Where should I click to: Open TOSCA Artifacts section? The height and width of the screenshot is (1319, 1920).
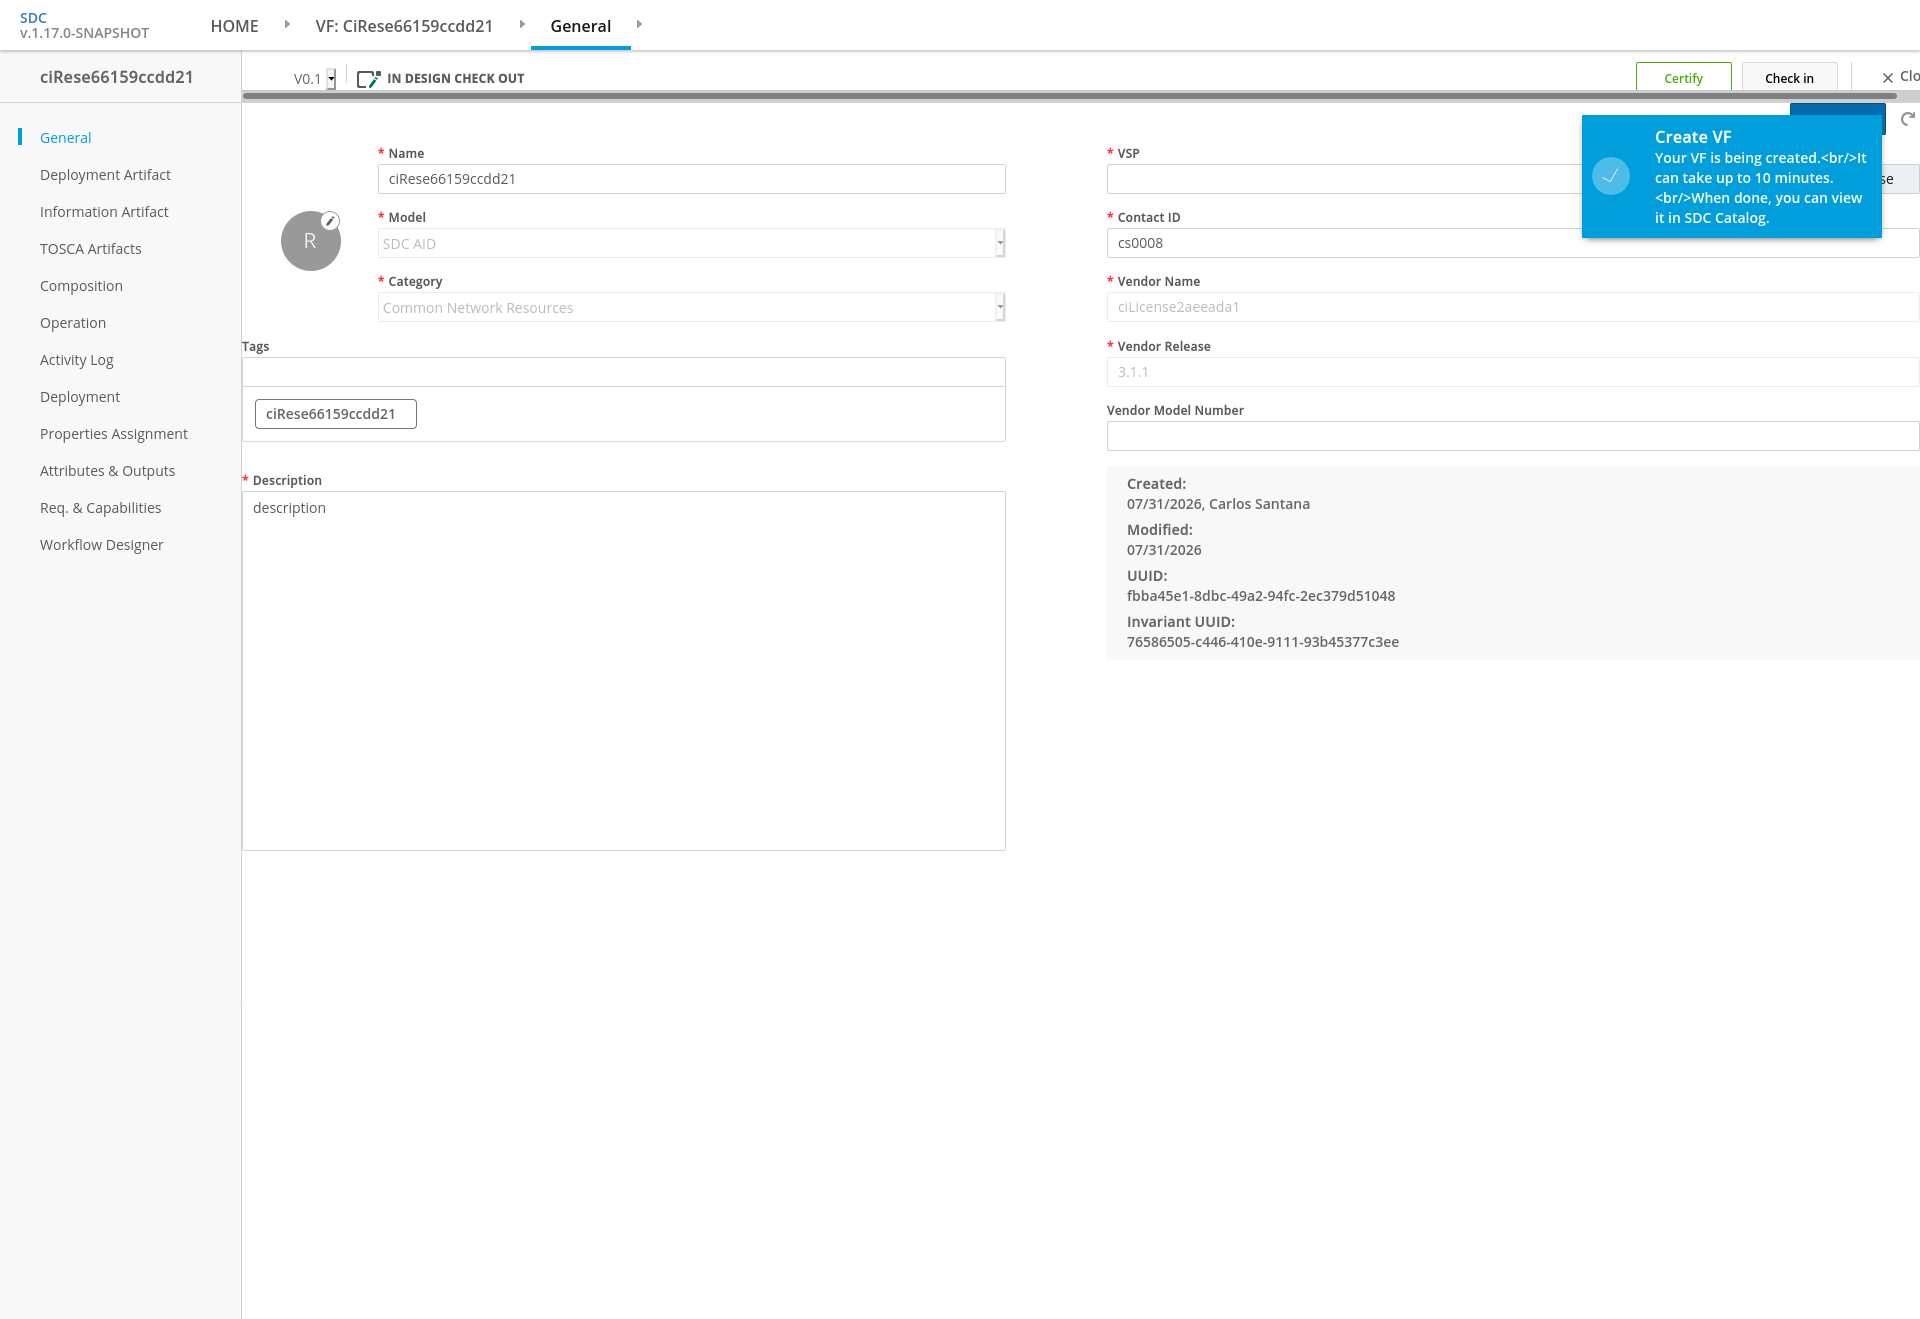coord(91,249)
